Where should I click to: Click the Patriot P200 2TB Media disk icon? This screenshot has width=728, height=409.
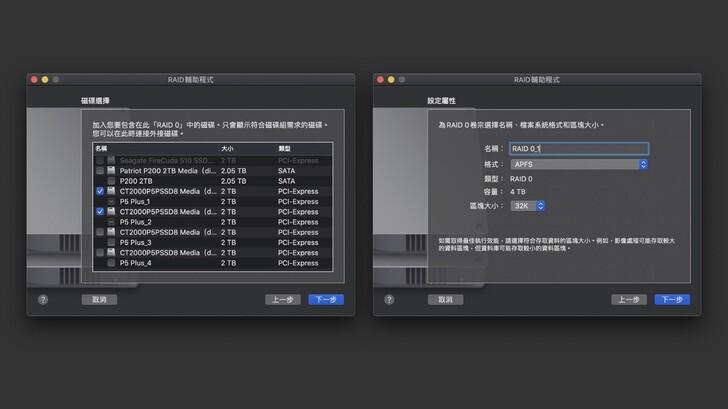[x=111, y=170]
